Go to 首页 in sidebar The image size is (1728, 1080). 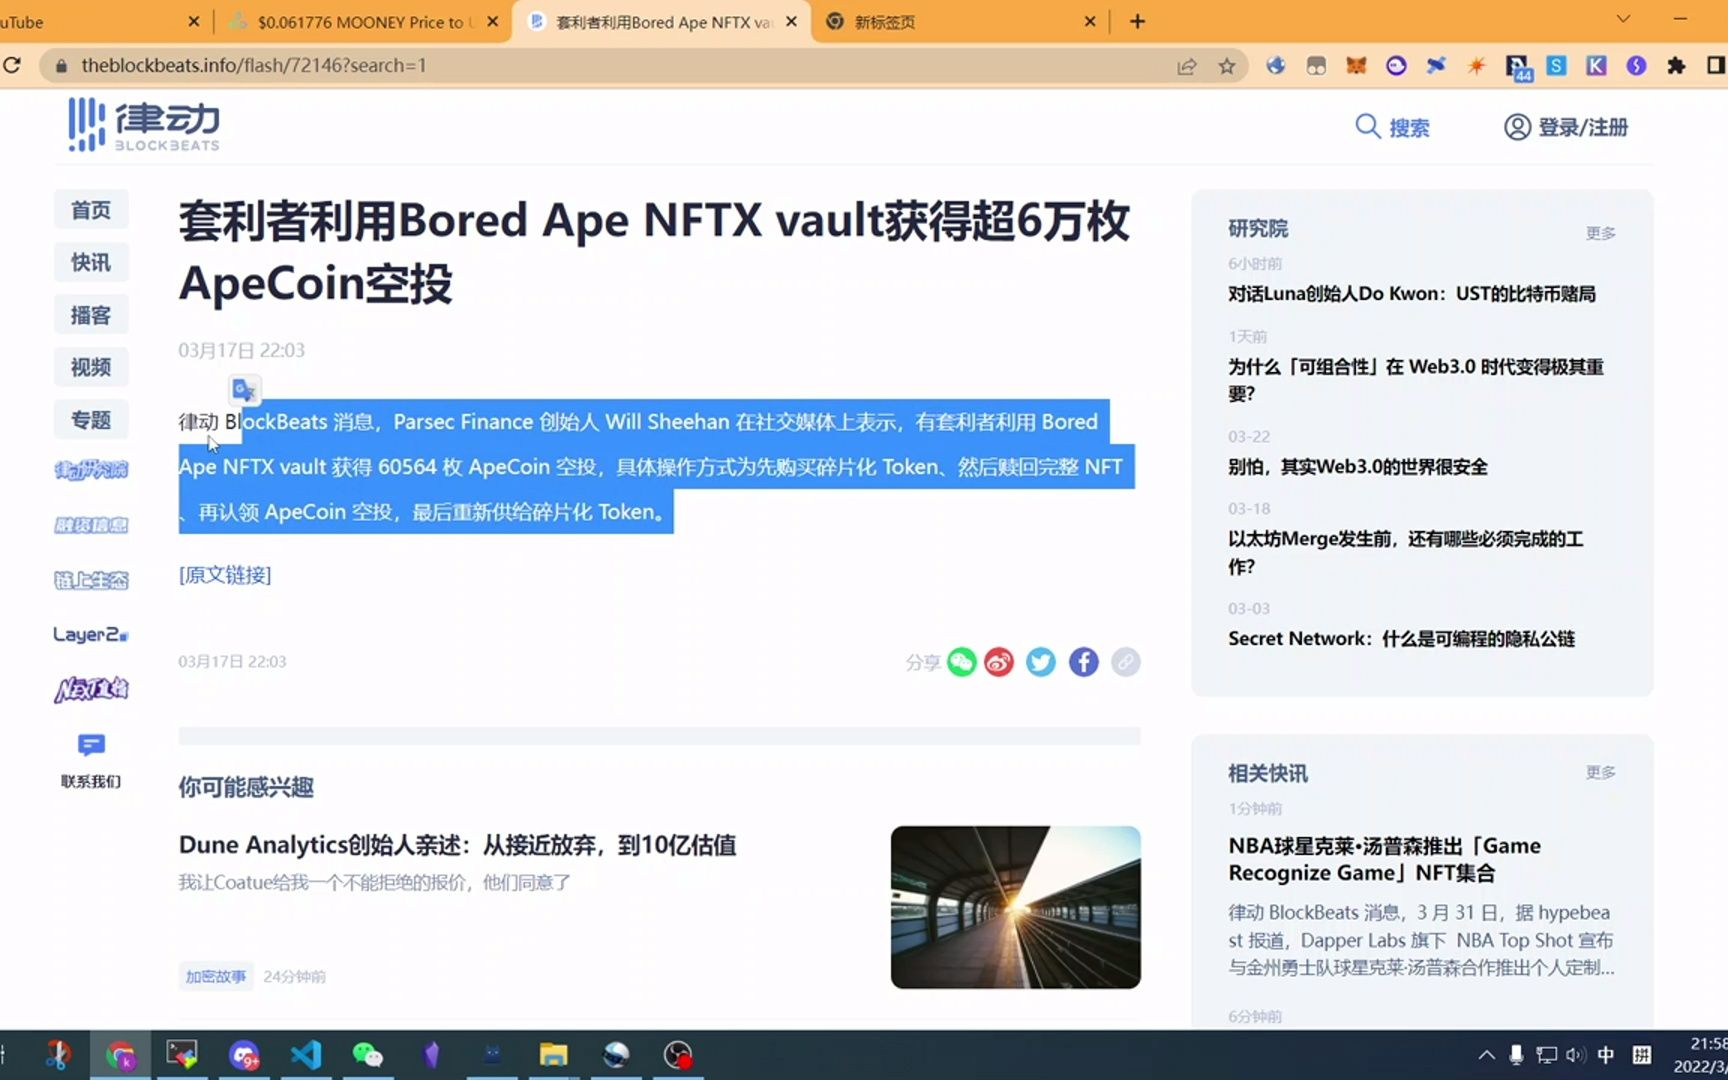coord(91,210)
